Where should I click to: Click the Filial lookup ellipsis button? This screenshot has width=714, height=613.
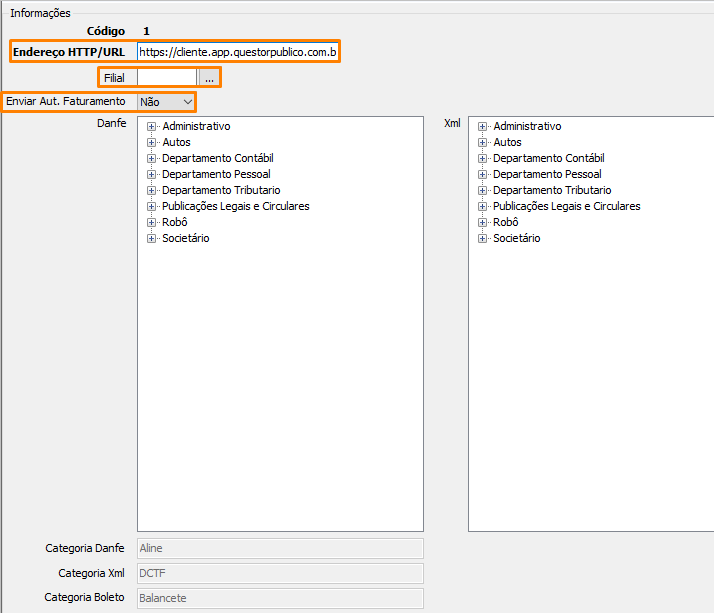209,78
